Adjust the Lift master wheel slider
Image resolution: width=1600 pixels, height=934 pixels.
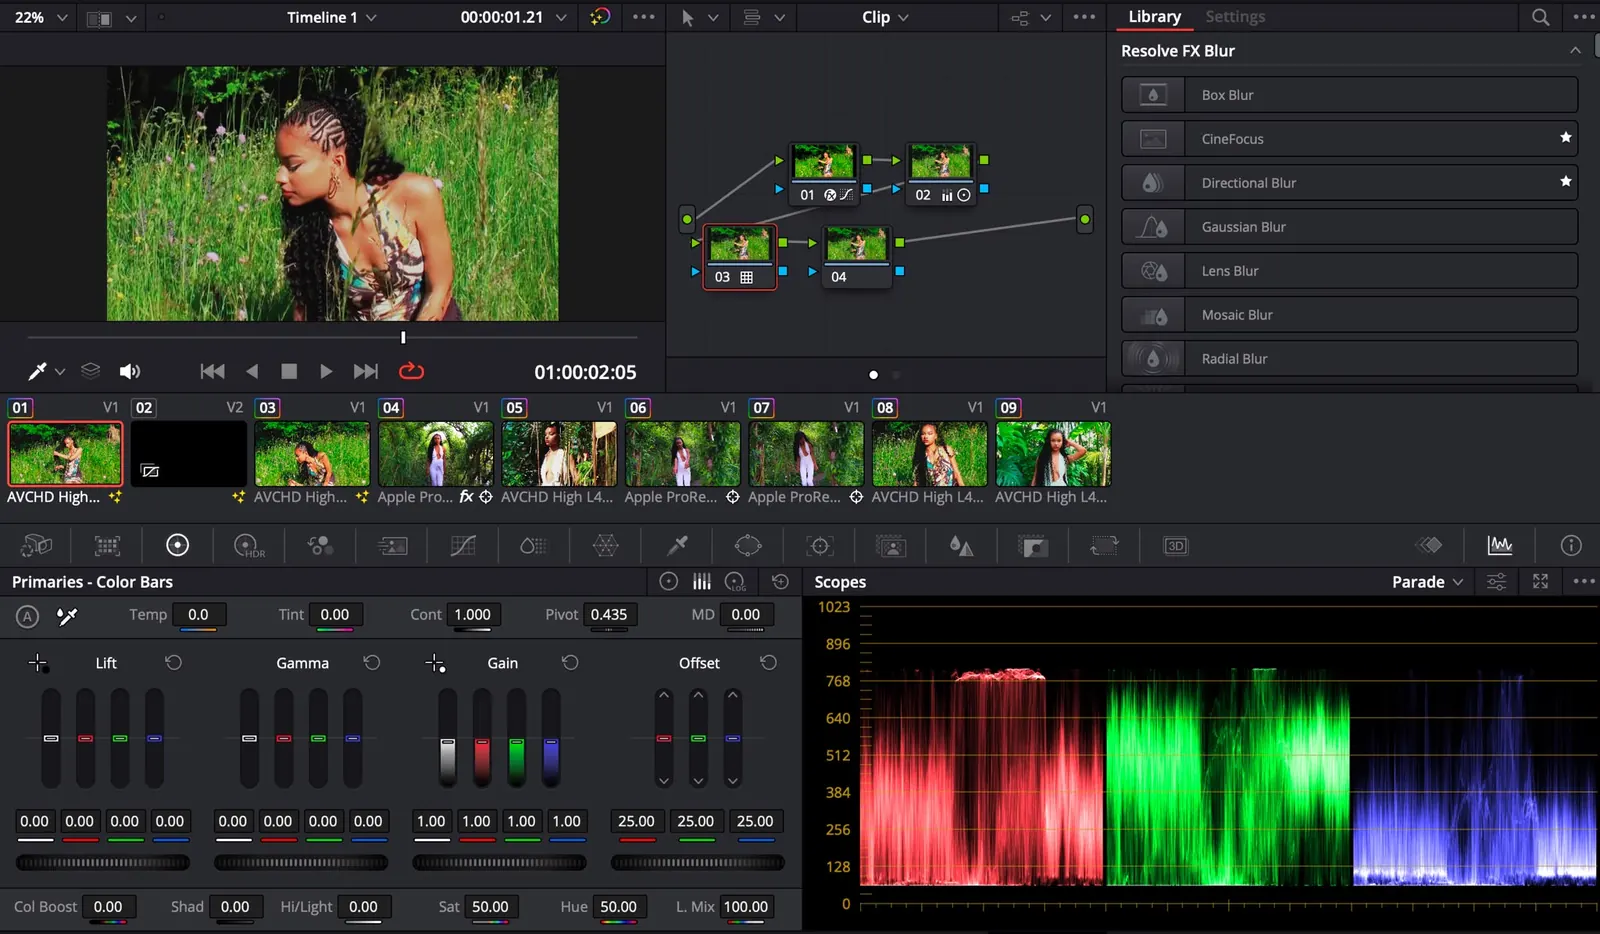point(103,863)
